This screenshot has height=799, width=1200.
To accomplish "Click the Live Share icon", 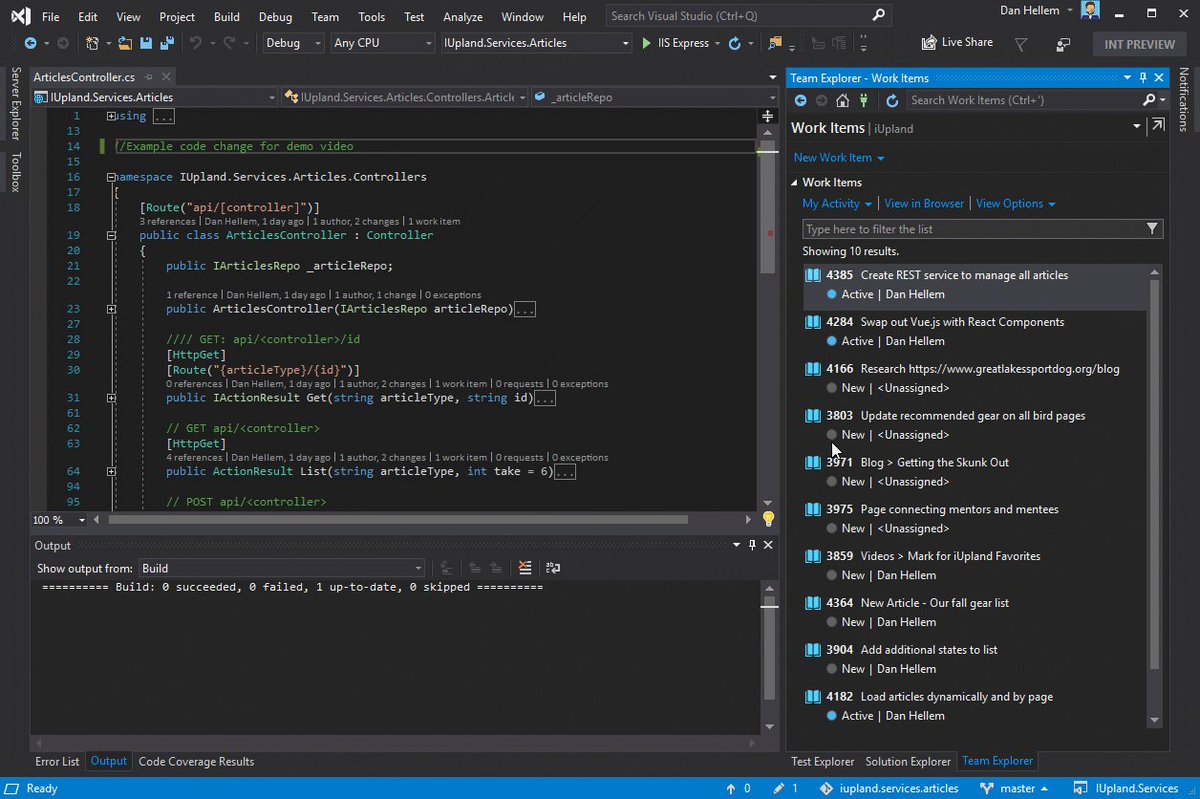I will coord(929,43).
